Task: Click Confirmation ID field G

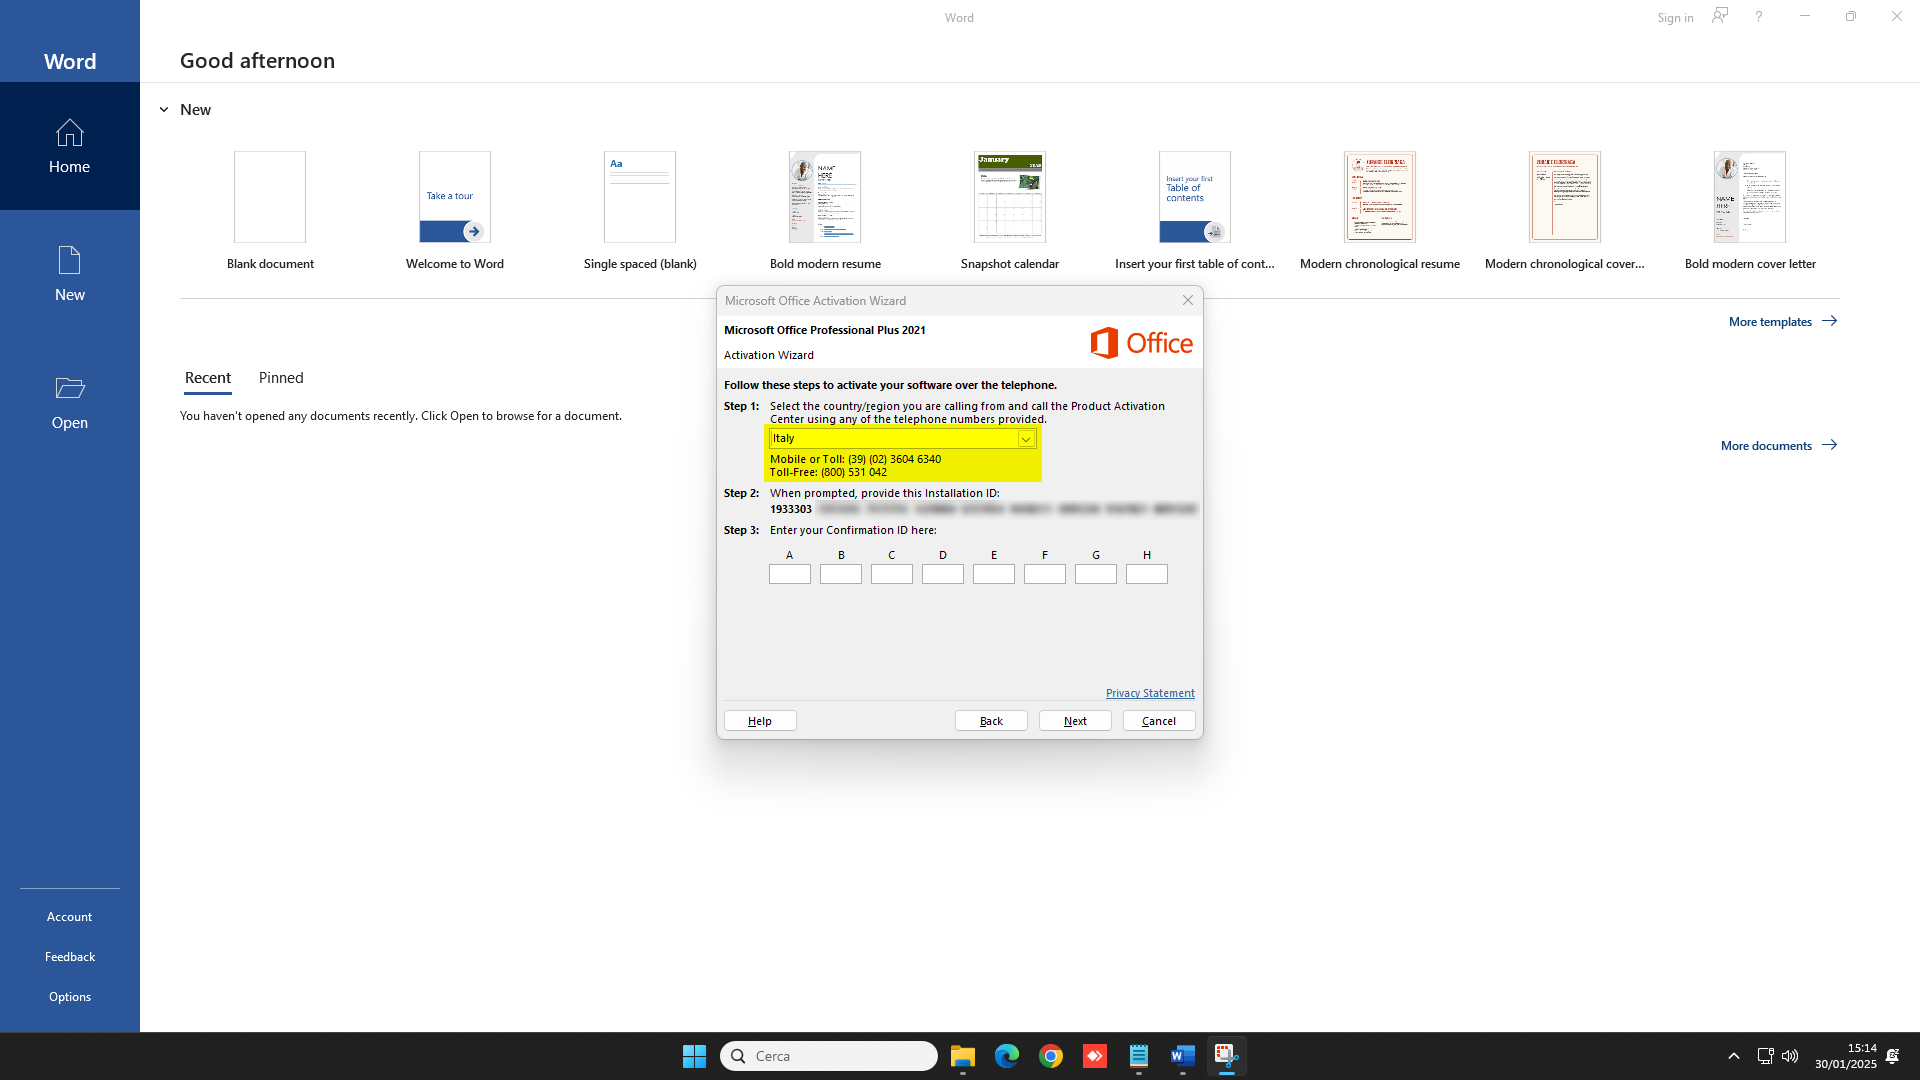Action: point(1096,574)
